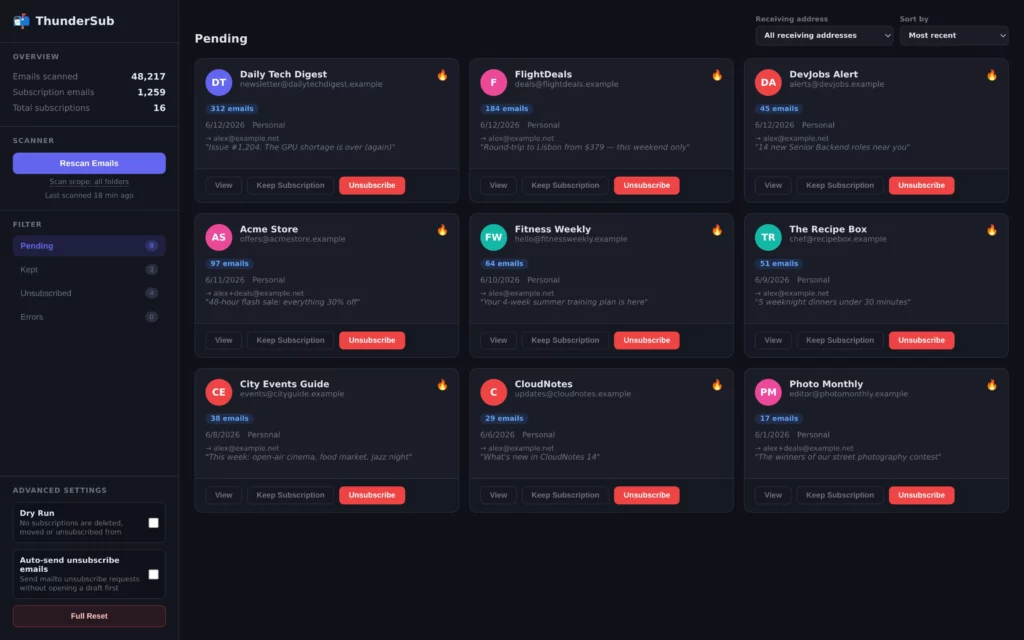Click the flame icon on CloudNotes card
This screenshot has width=1024, height=640.
[717, 385]
